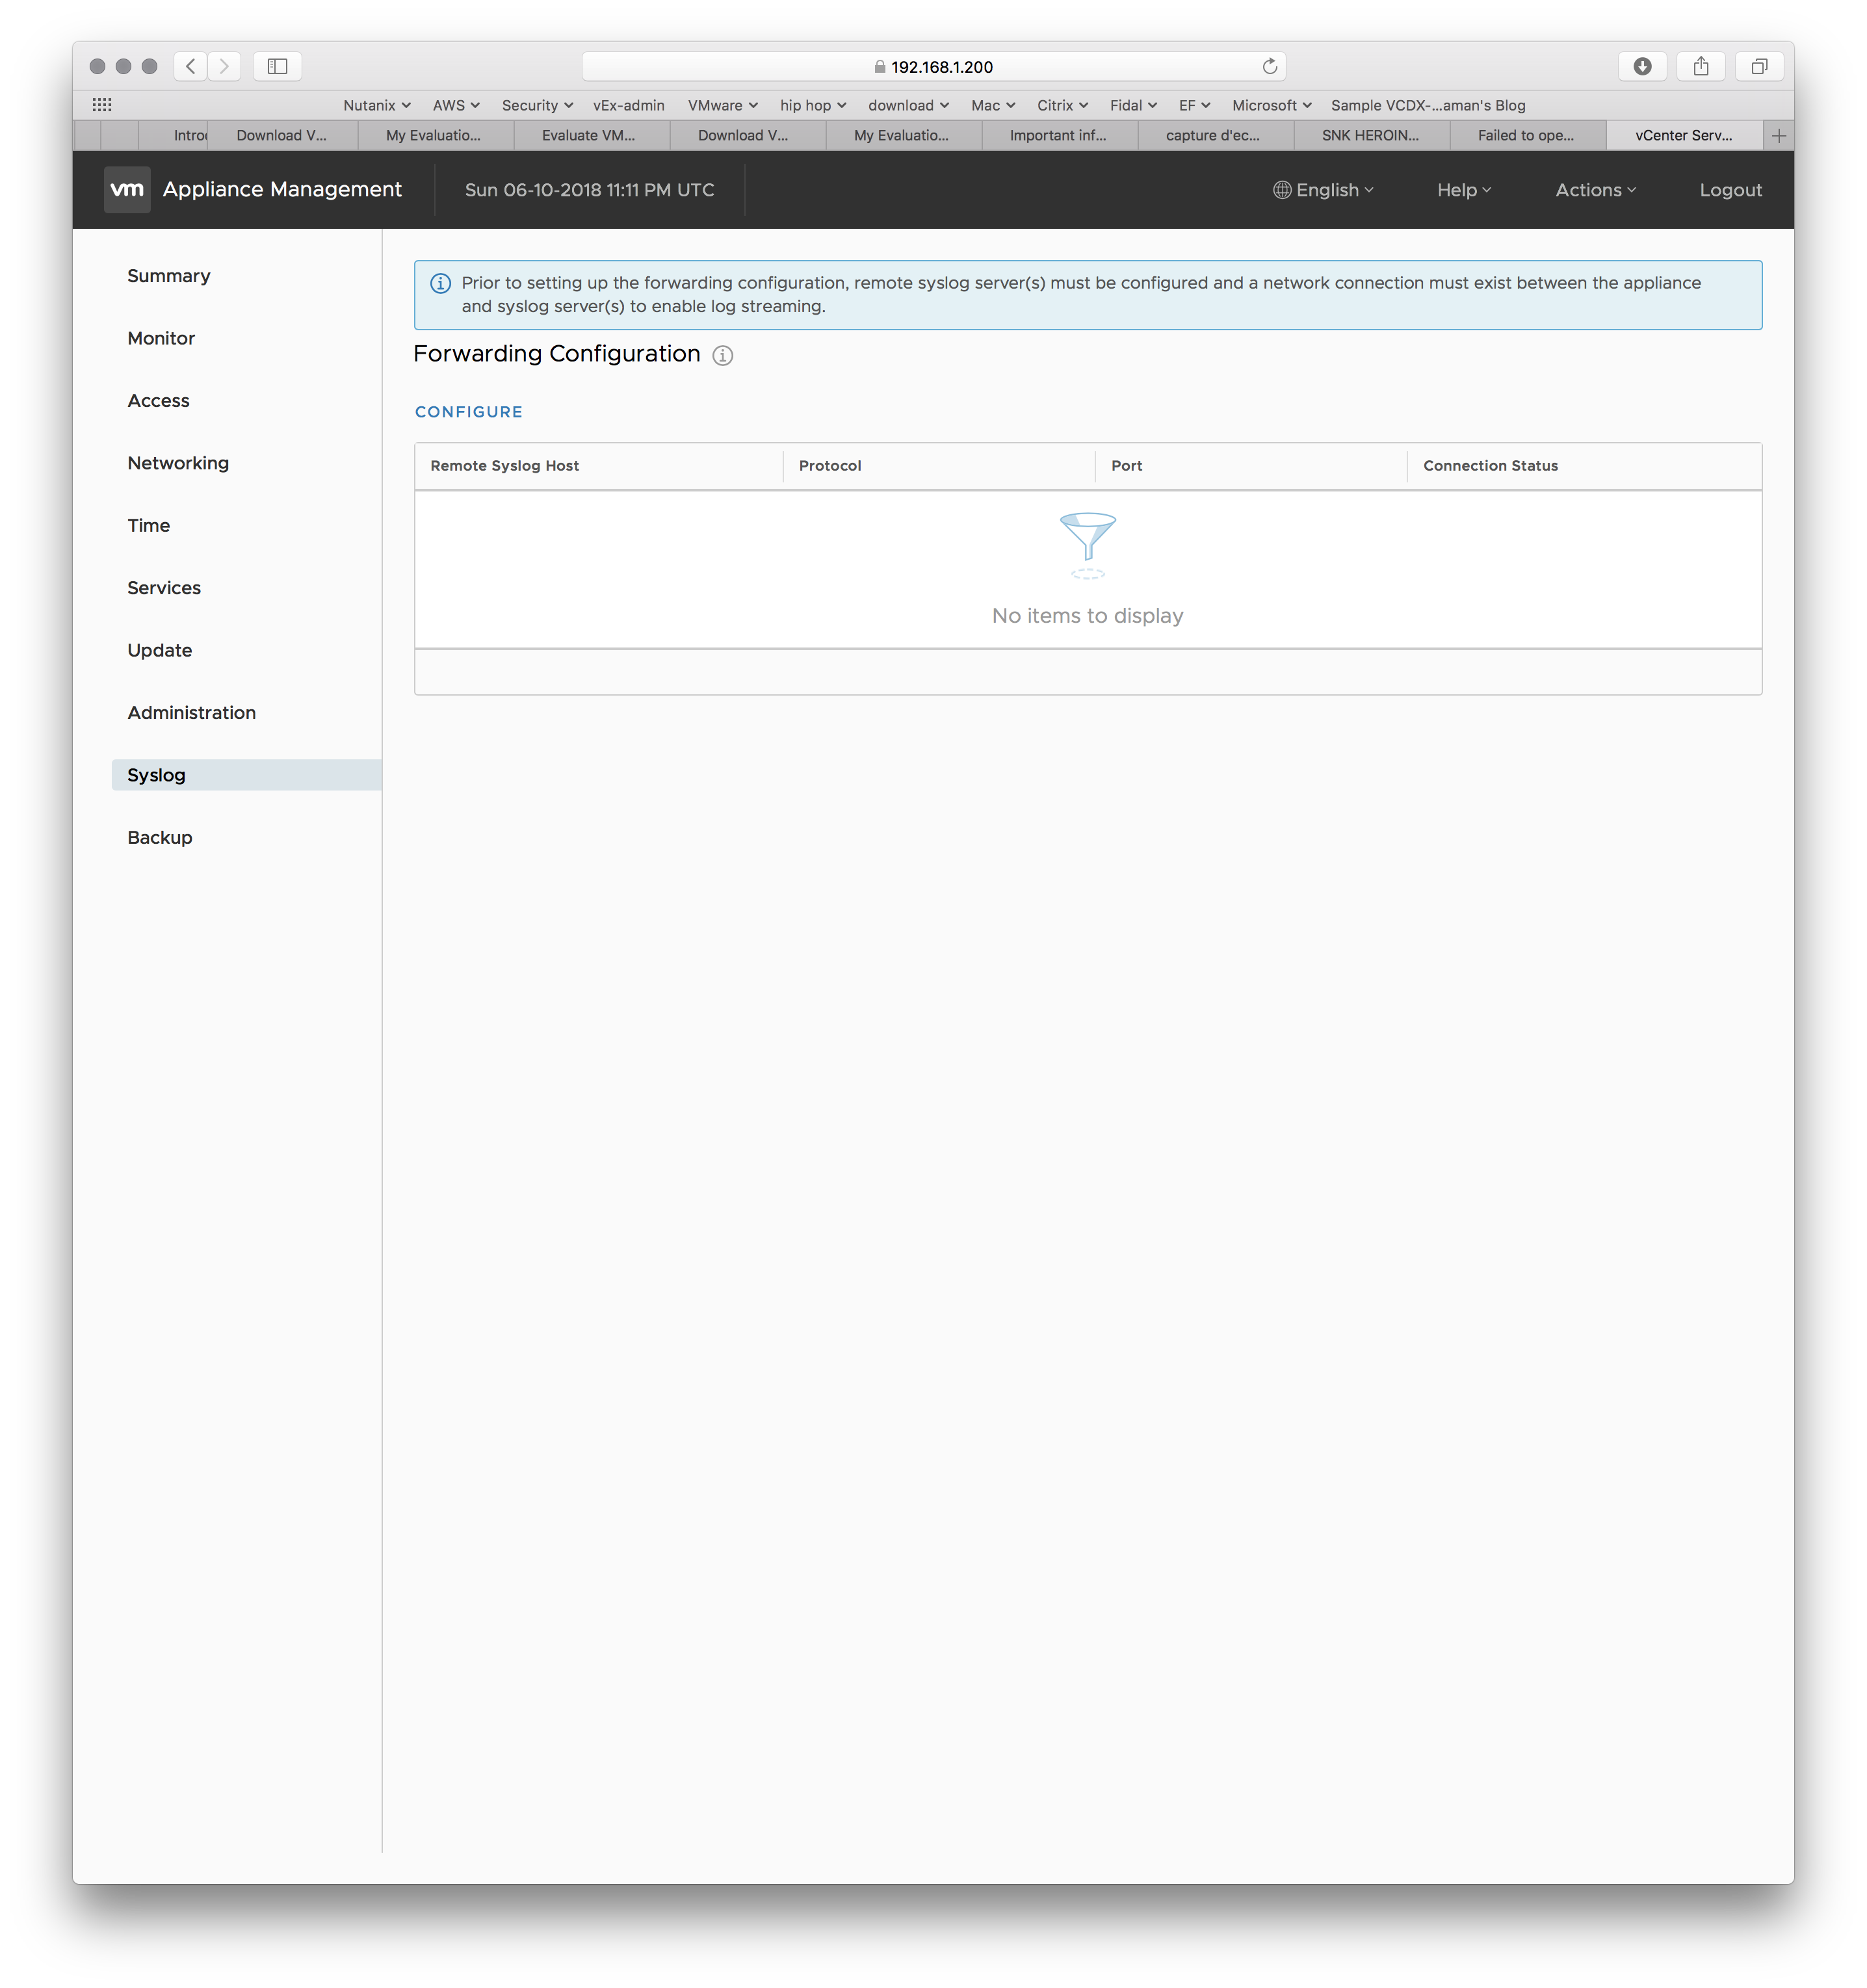Select Syslog in the sidebar

pyautogui.click(x=246, y=775)
